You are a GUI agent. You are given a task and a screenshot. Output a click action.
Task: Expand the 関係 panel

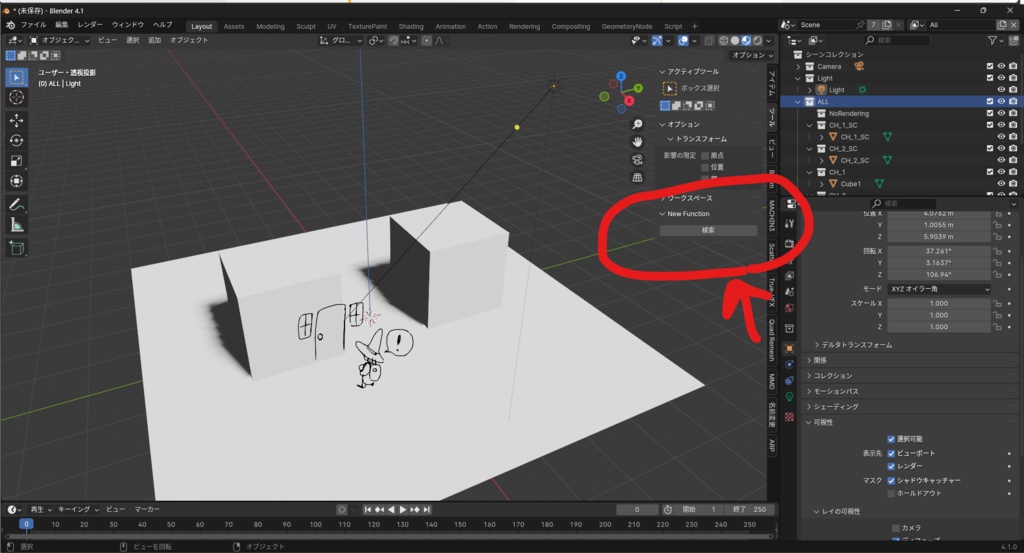817,360
